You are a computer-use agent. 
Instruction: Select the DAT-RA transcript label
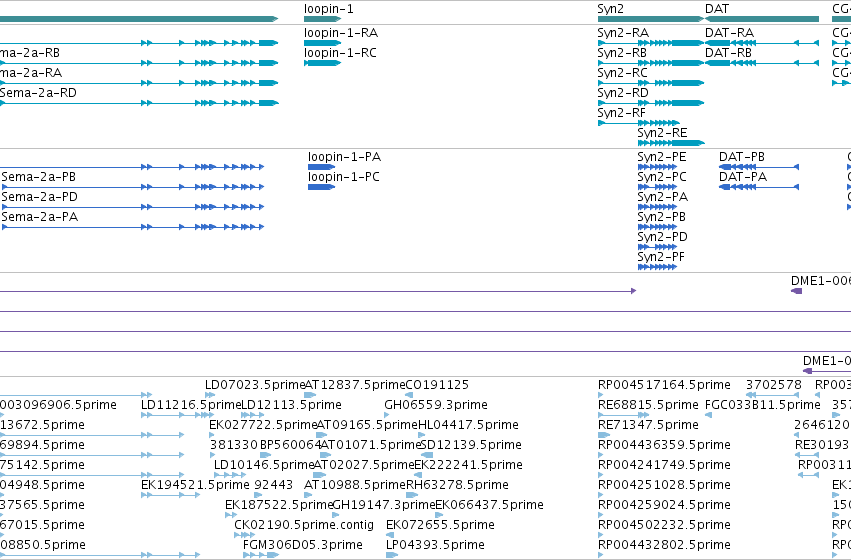coord(729,33)
